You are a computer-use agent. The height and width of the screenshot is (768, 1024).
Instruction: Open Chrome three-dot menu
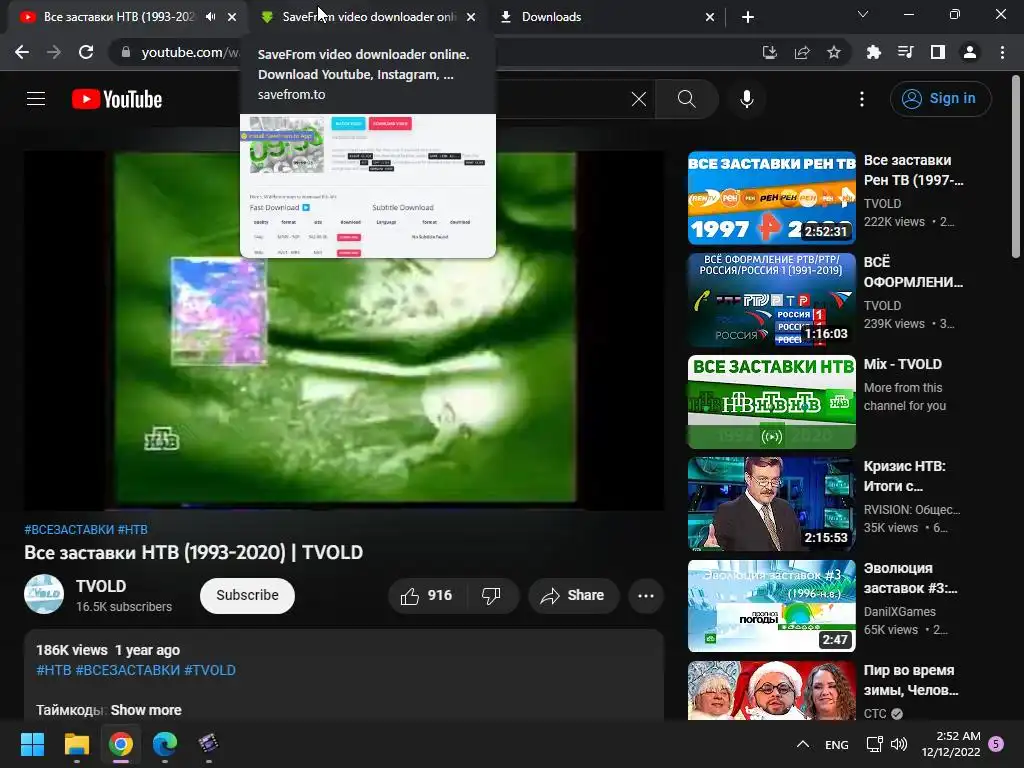click(1002, 52)
